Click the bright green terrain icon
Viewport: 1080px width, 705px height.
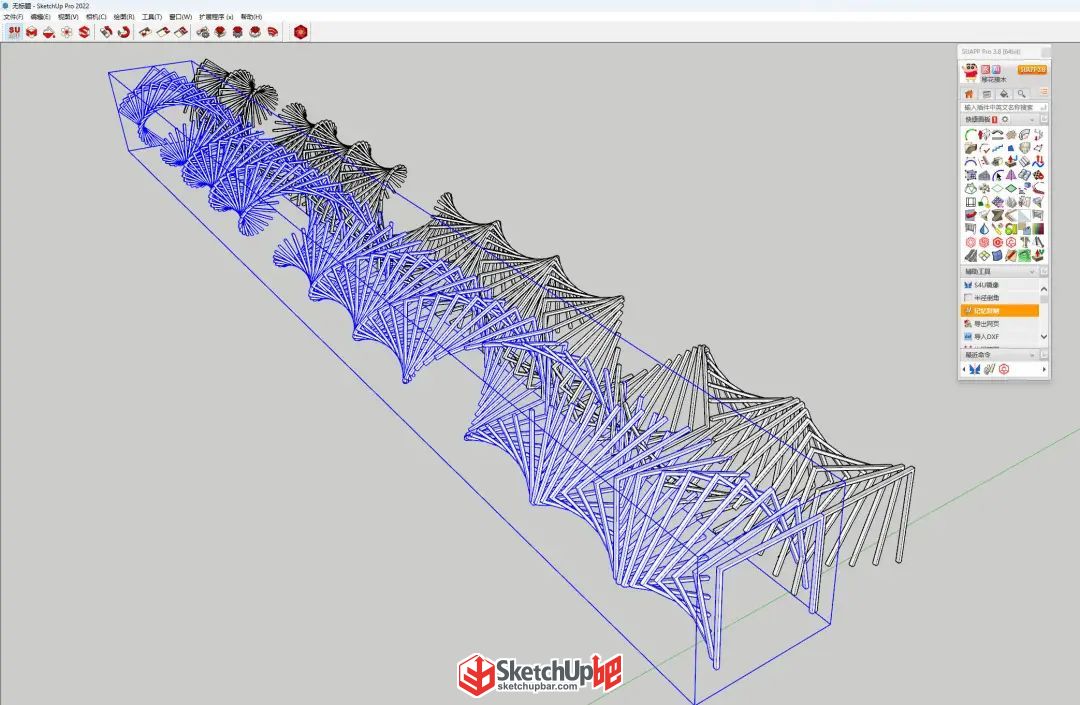tap(1024, 255)
